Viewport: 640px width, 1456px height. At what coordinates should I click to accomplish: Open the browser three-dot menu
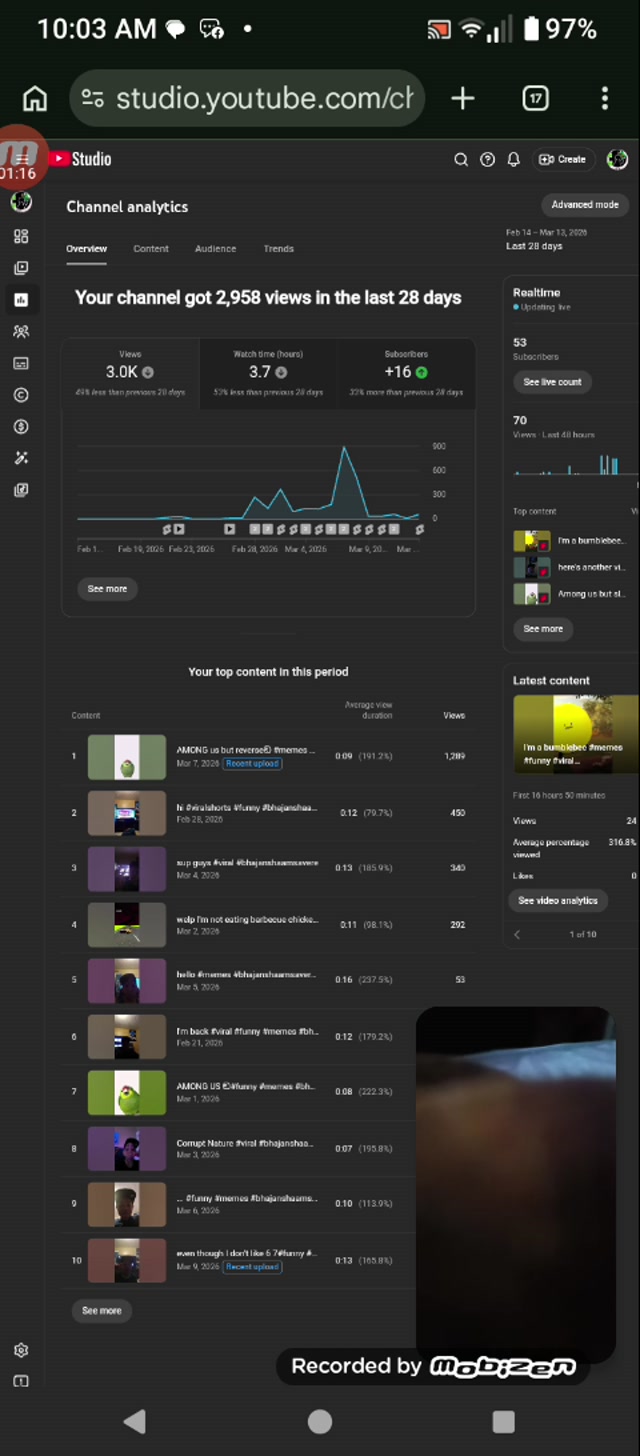(604, 98)
